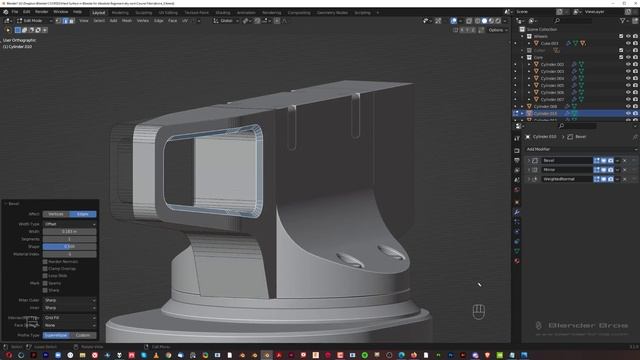Toggle the snapping magnet icon
Screen dimensions: 640x360
pos(258,20)
